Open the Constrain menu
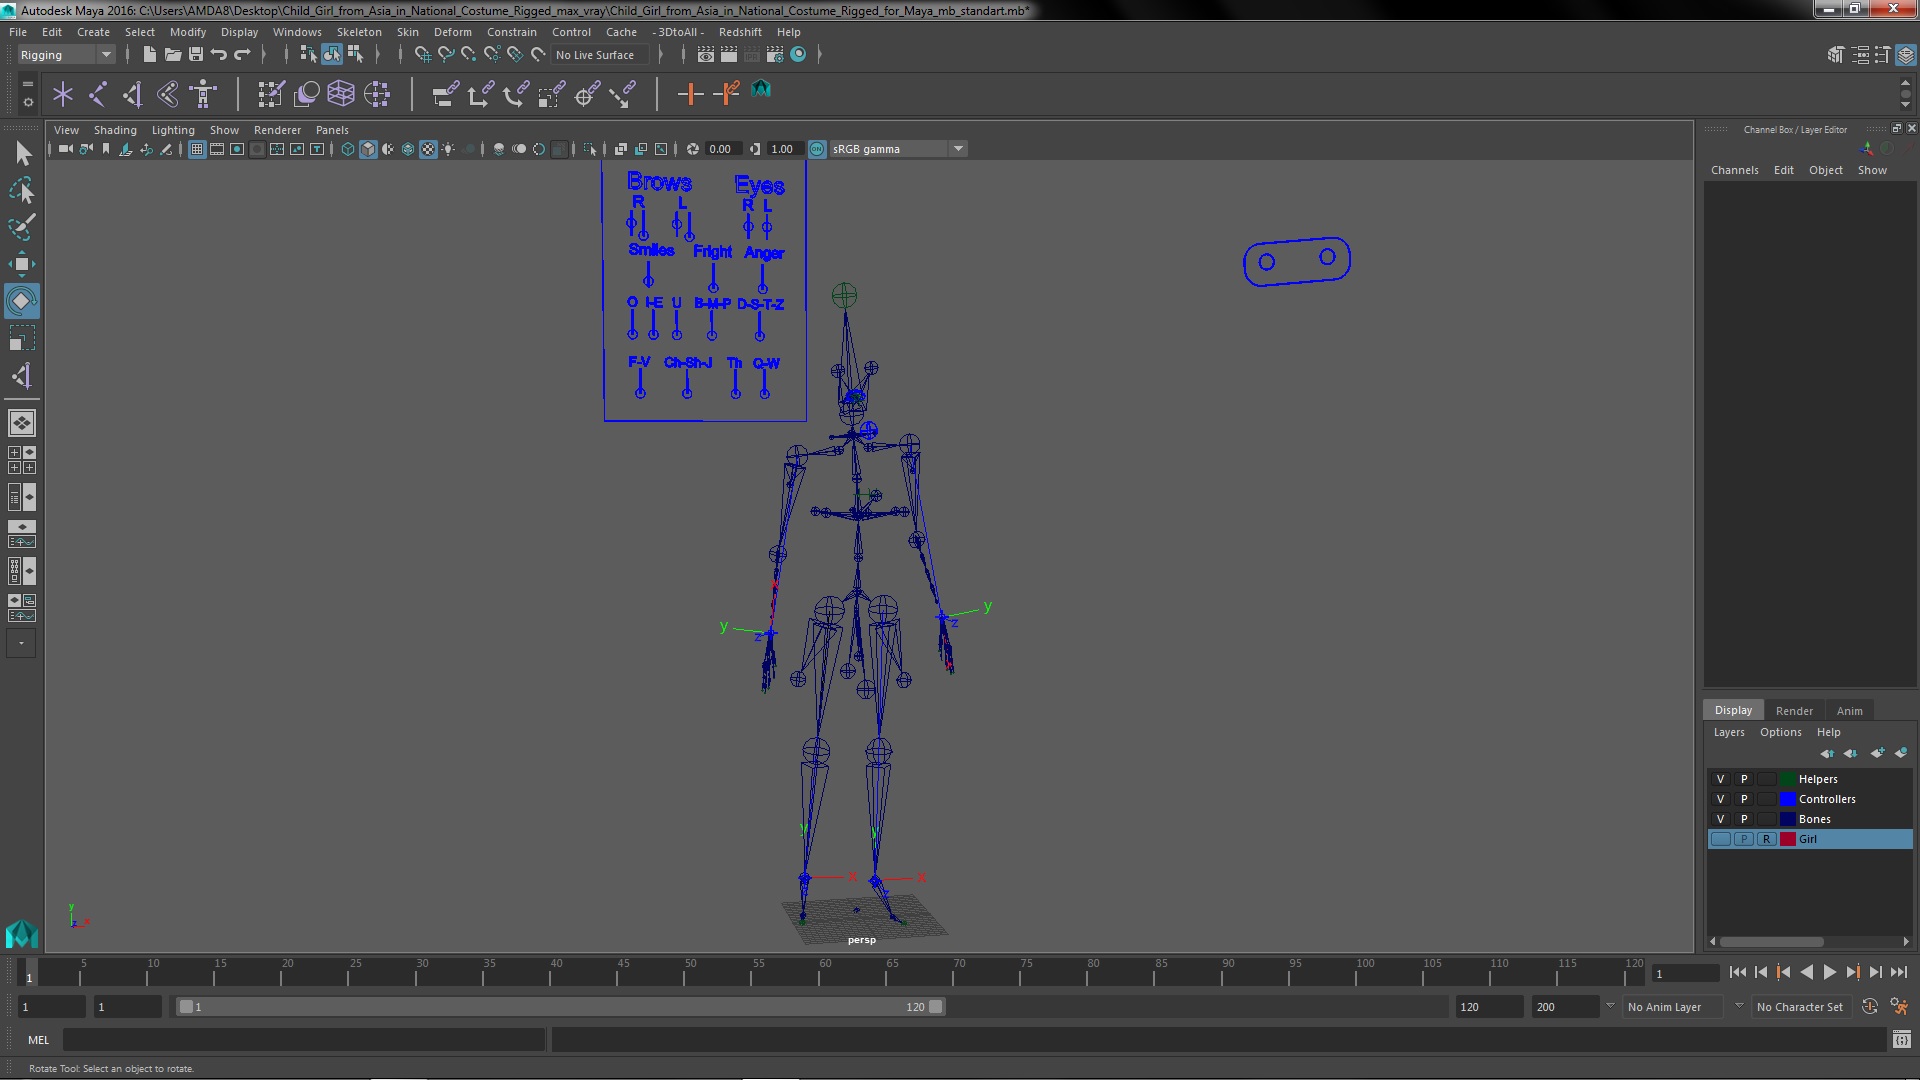This screenshot has height=1080, width=1920. 511,32
